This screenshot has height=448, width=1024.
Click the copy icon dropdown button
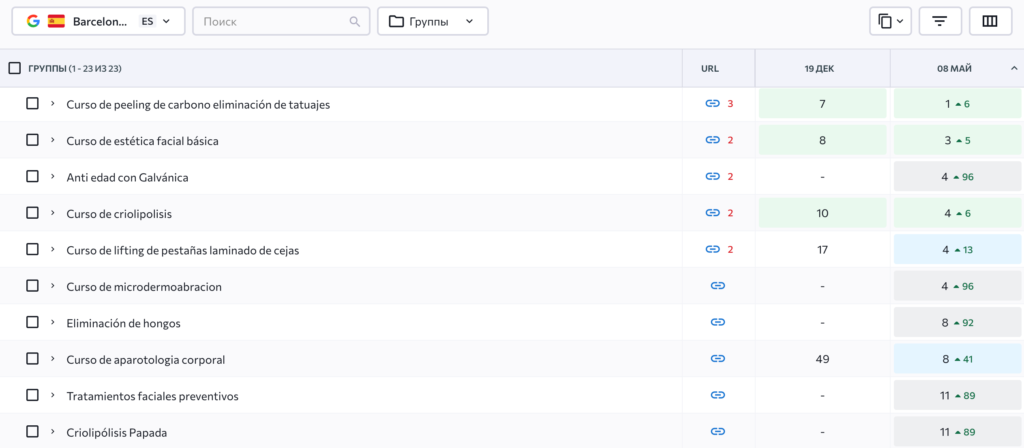[x=890, y=21]
